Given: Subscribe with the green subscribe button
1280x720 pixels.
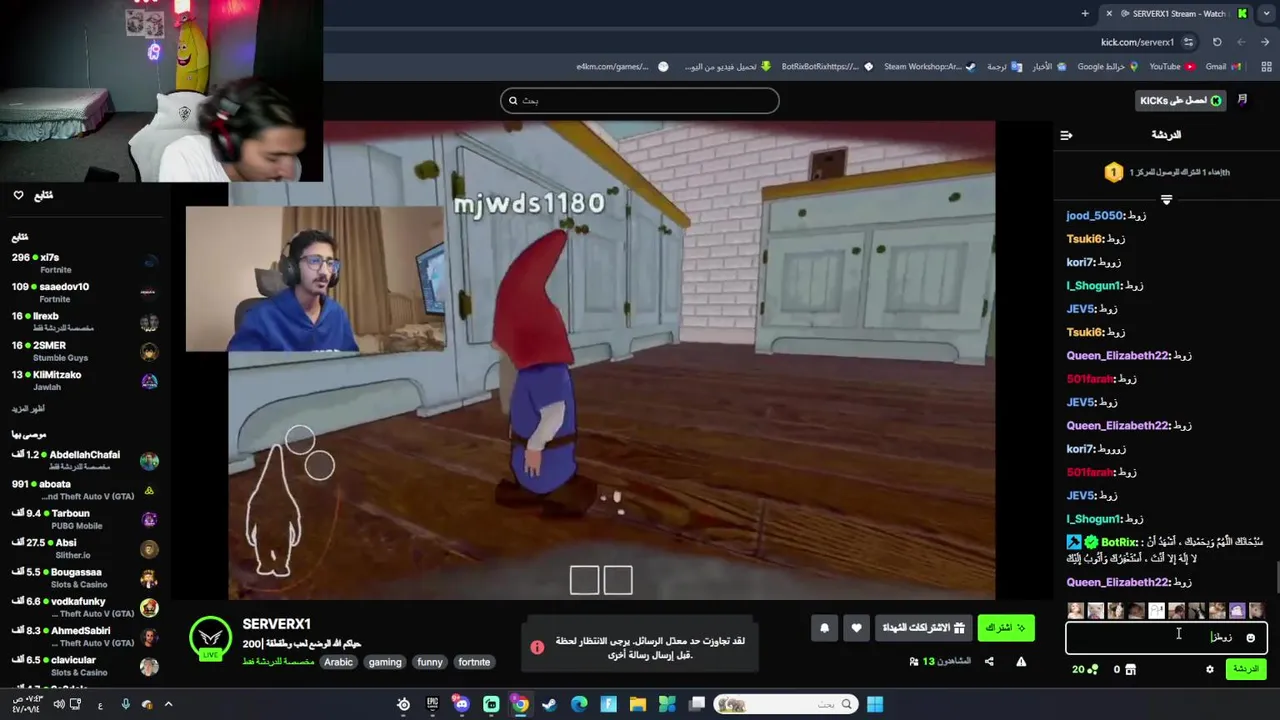Looking at the screenshot, I should [x=1006, y=628].
